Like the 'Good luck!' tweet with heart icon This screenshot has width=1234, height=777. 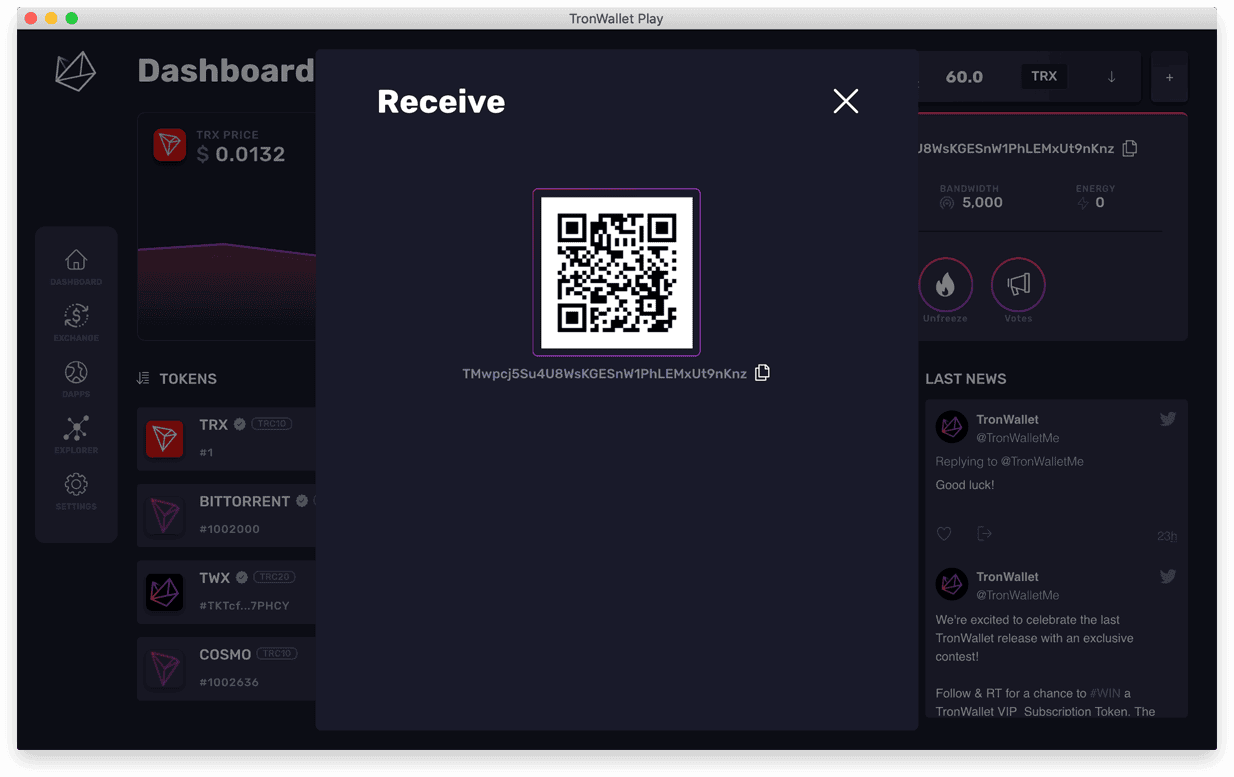click(x=944, y=534)
